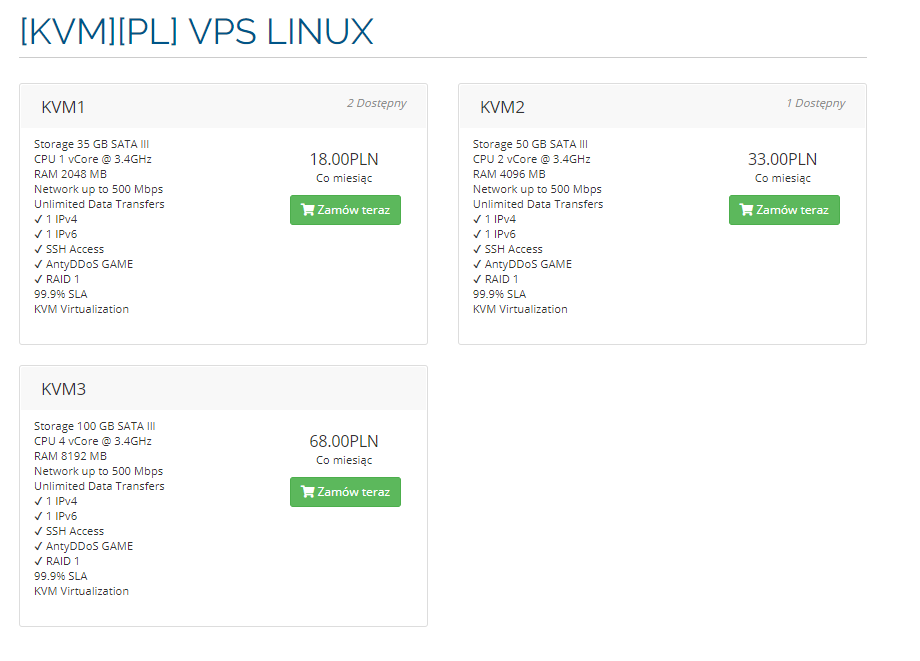Click the cart icon in KVM3 order button
Screen dimensions: 920x661
(x=307, y=492)
